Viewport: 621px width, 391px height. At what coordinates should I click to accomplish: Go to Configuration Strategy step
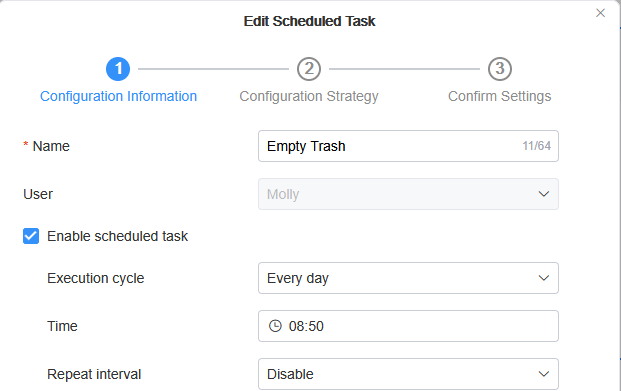(x=309, y=96)
